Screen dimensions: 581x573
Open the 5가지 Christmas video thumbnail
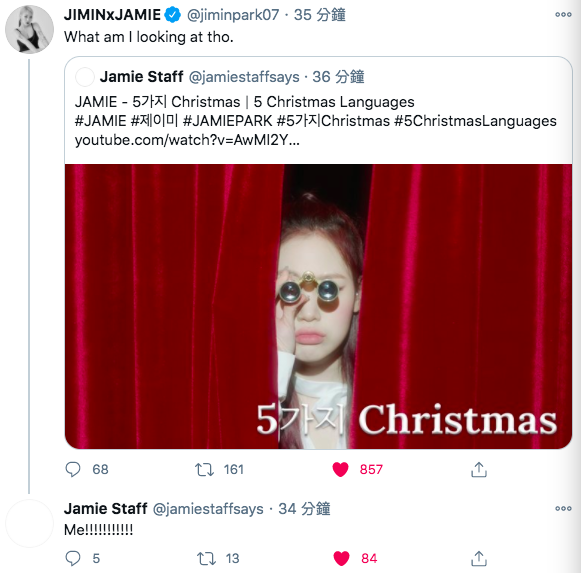[x=318, y=307]
